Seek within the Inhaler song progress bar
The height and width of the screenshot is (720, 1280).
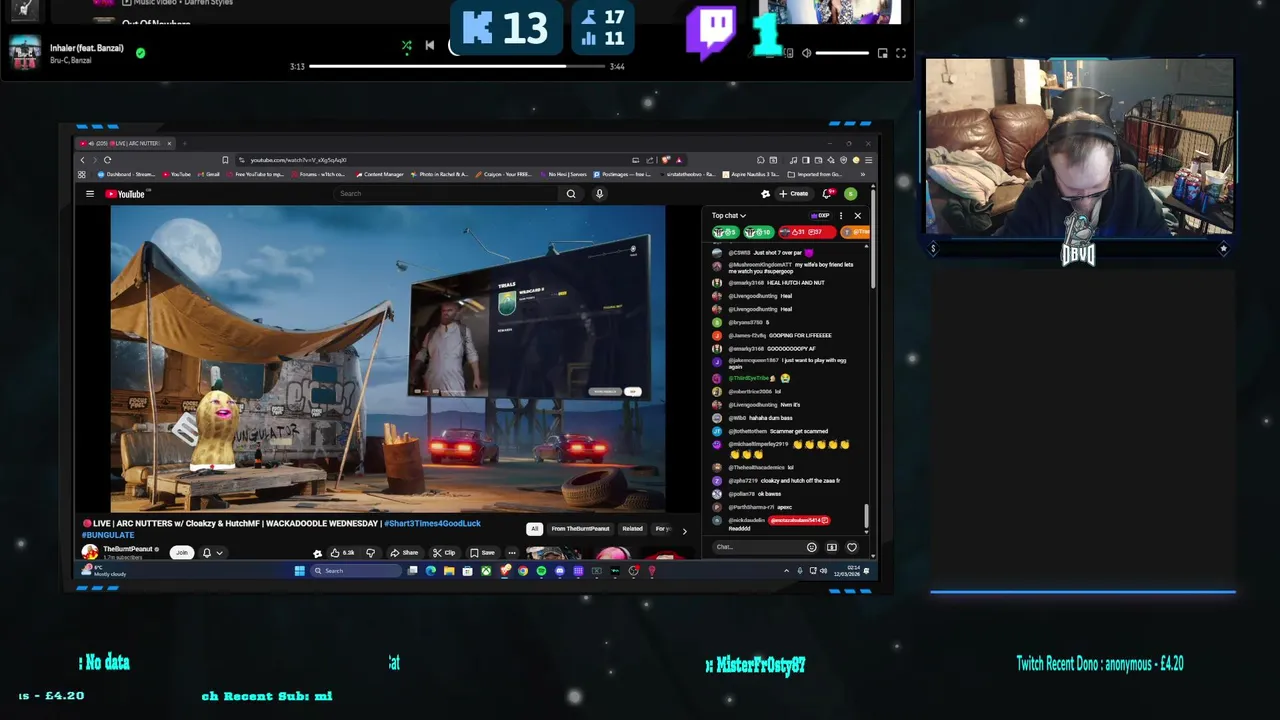(456, 67)
